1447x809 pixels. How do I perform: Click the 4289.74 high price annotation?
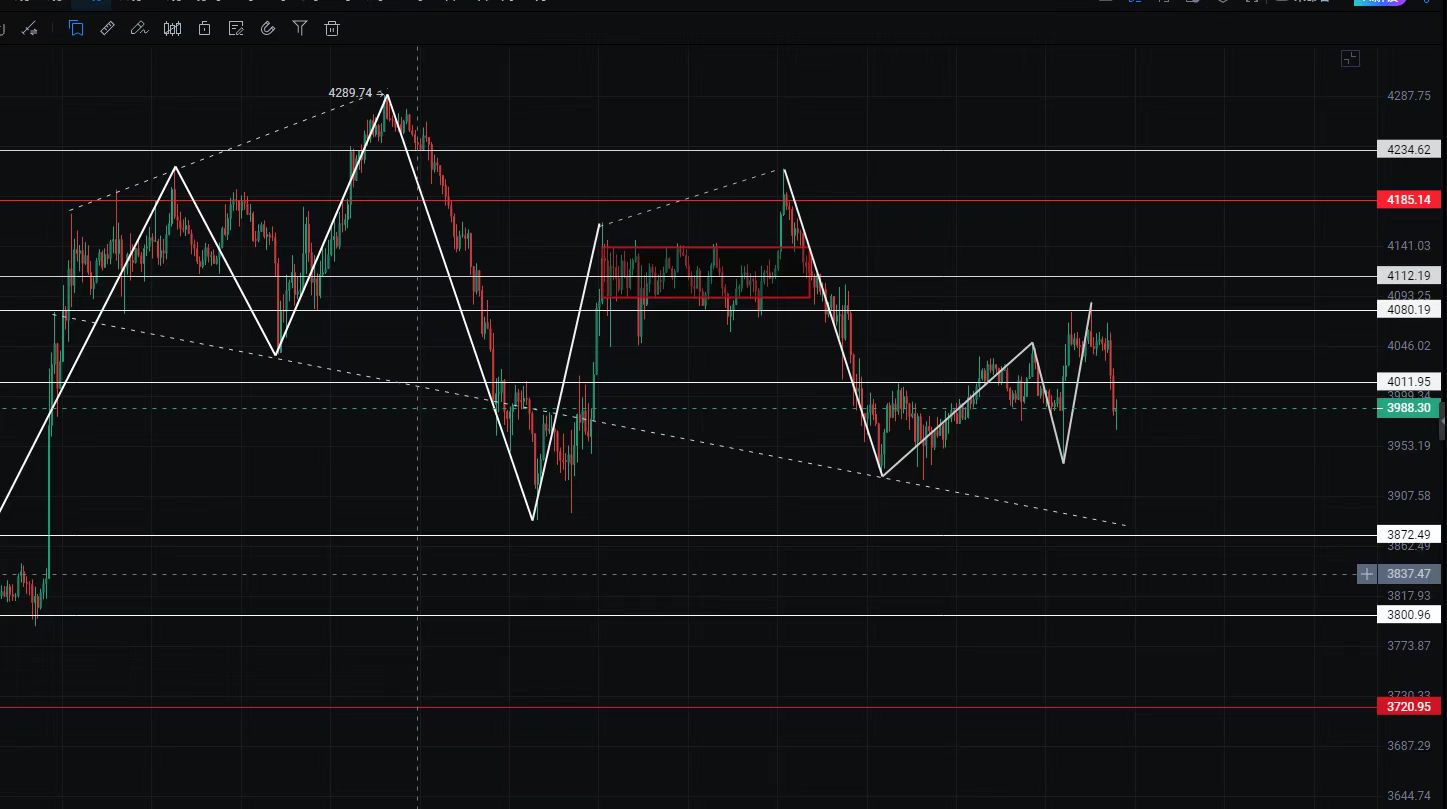350,93
